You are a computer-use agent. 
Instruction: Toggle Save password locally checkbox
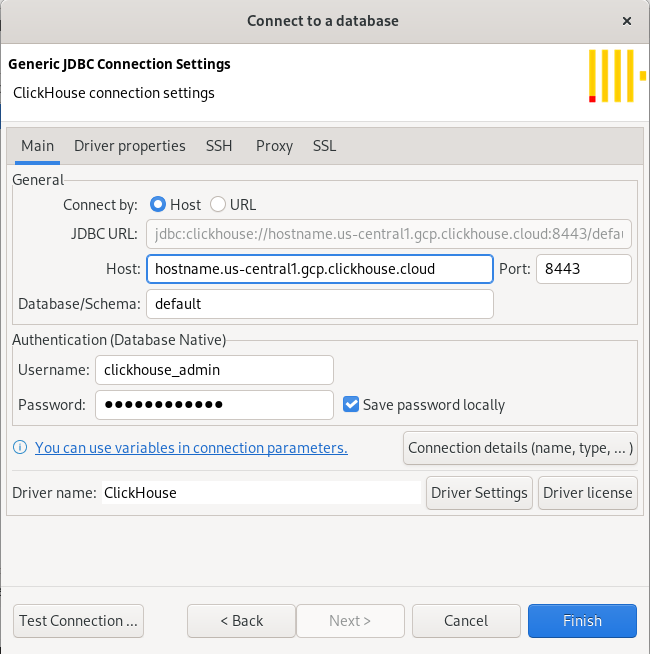coord(351,405)
